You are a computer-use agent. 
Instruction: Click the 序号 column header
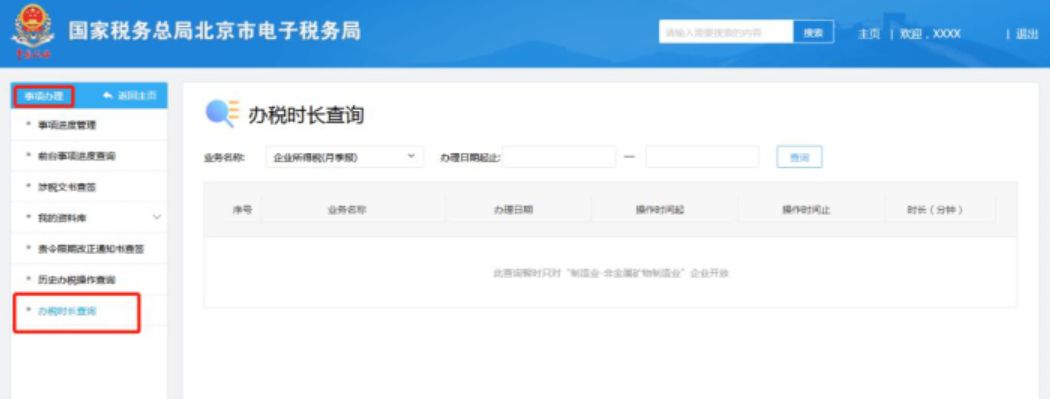tap(242, 210)
